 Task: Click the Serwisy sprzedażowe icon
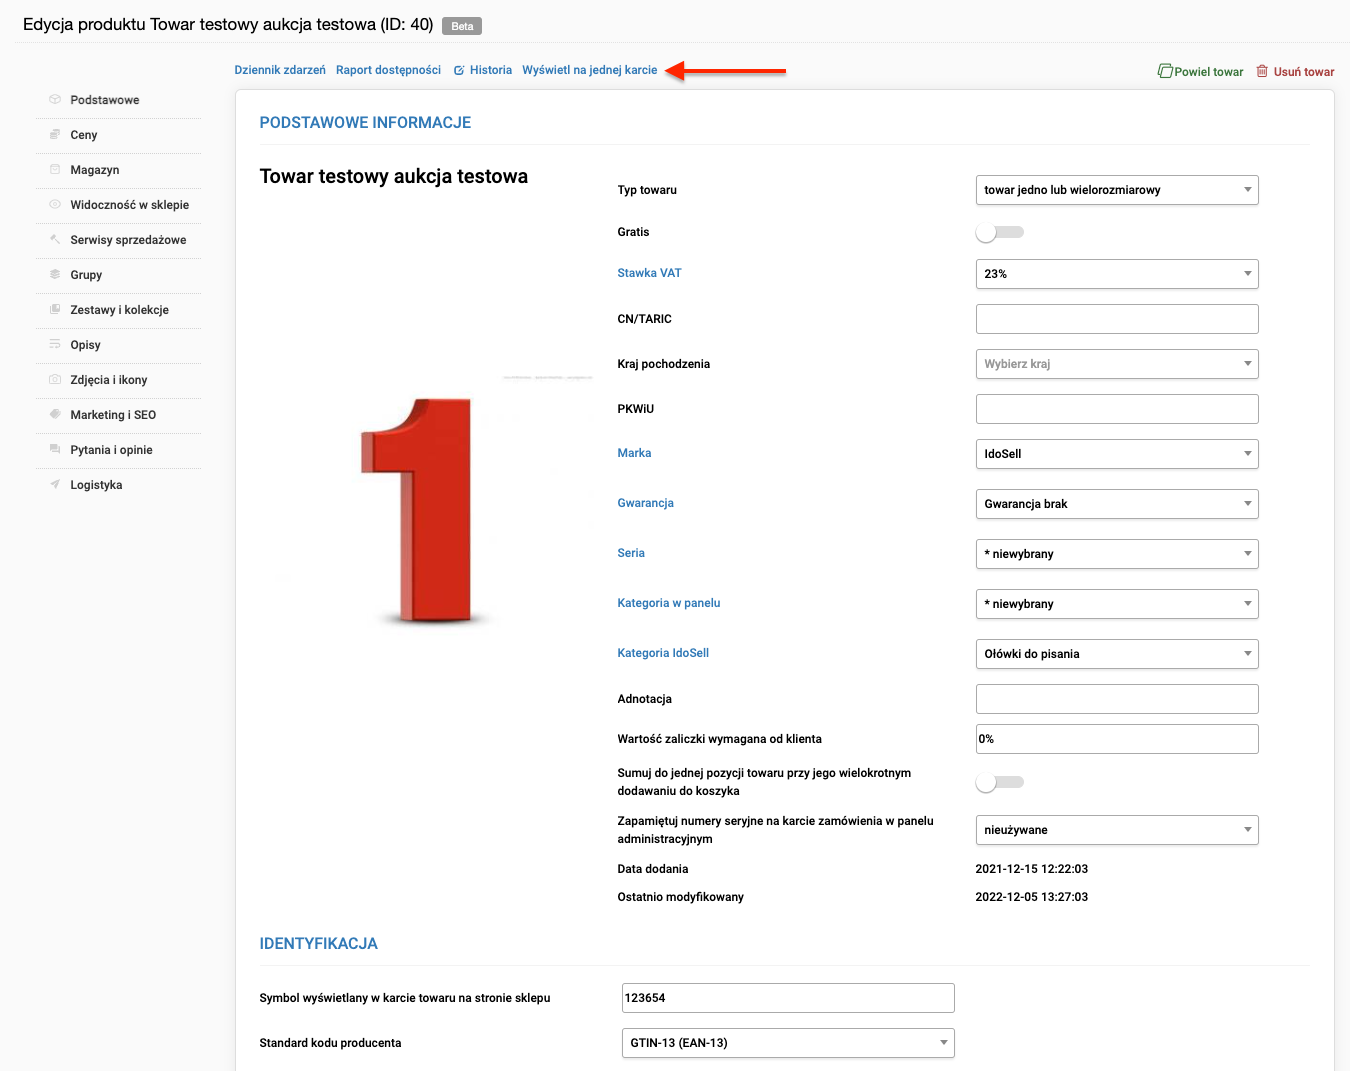(x=55, y=239)
